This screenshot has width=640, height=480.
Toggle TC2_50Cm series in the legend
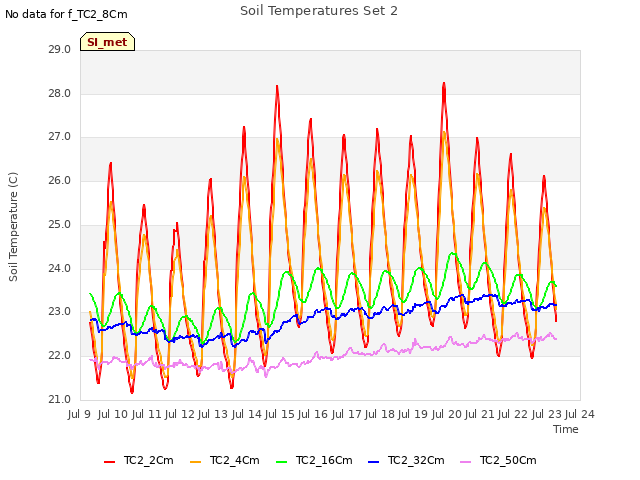[498, 460]
